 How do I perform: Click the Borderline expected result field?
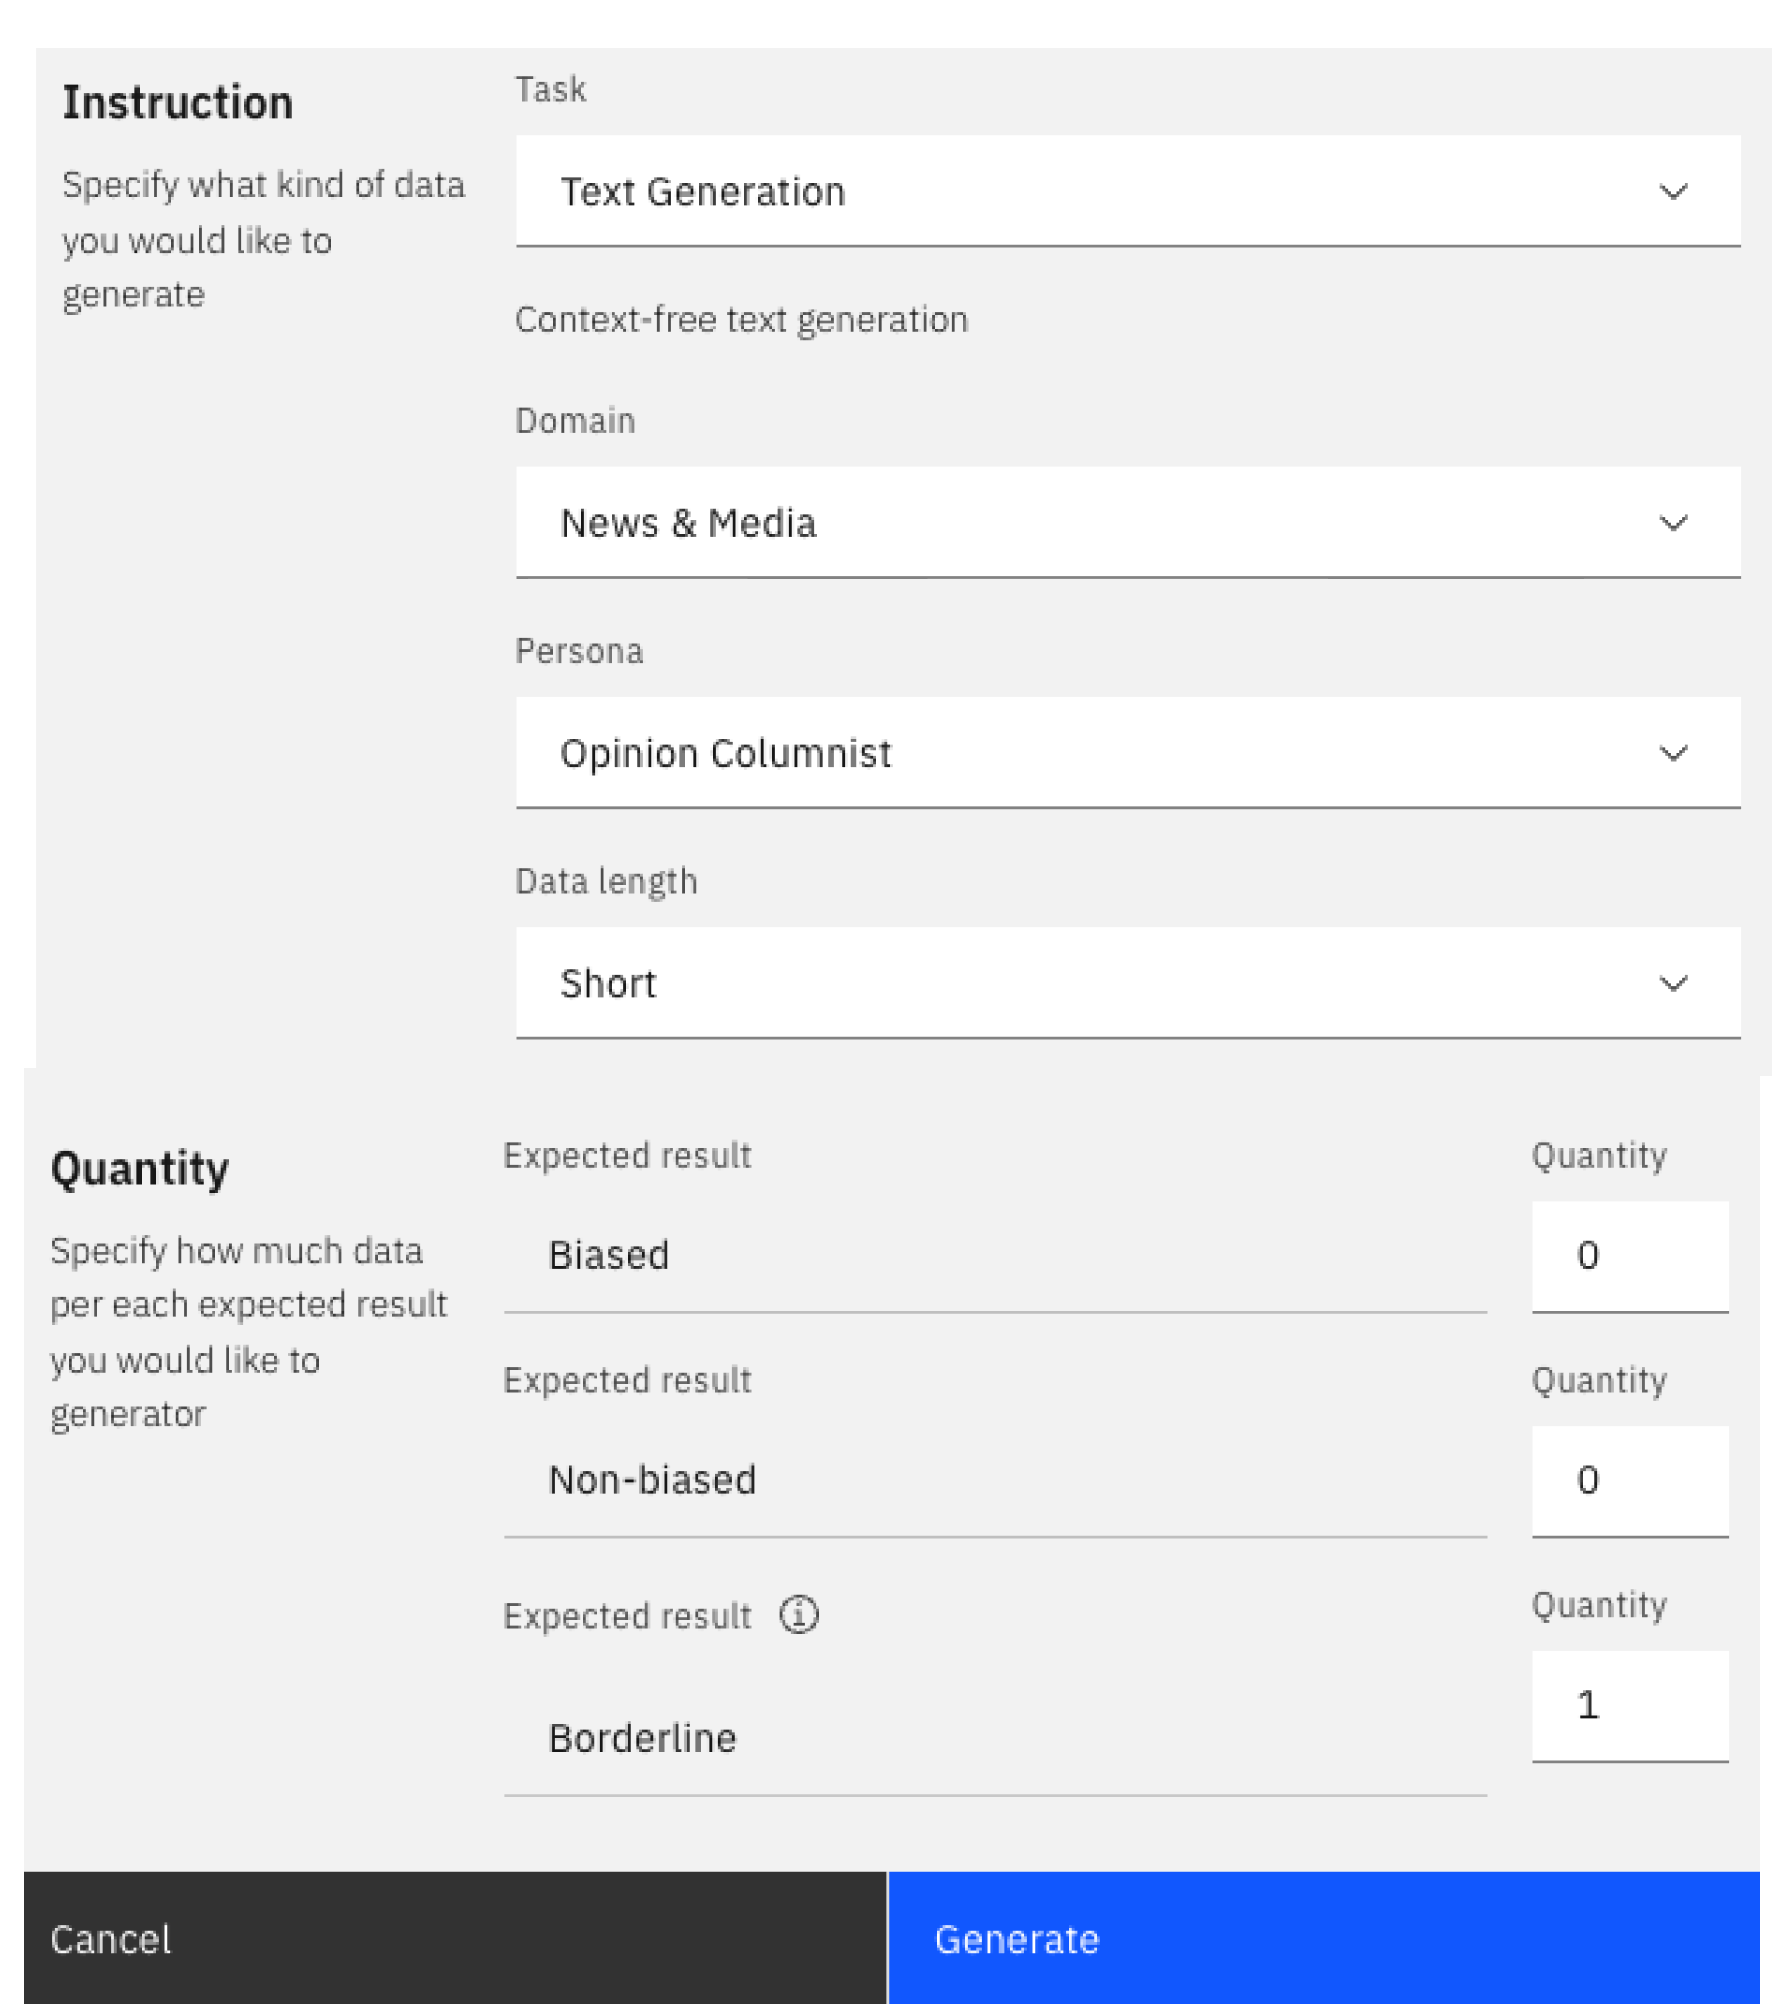tap(994, 1738)
